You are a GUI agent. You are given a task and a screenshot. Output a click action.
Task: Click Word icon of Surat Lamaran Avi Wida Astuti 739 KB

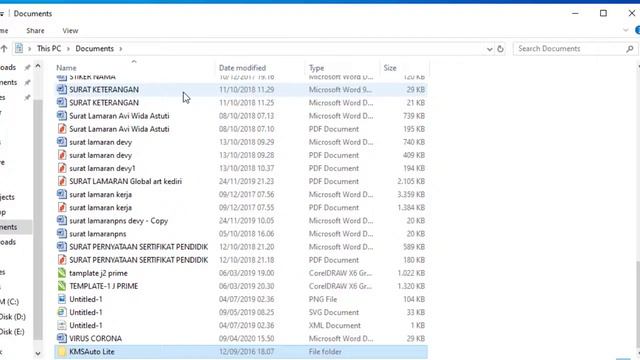click(62, 116)
